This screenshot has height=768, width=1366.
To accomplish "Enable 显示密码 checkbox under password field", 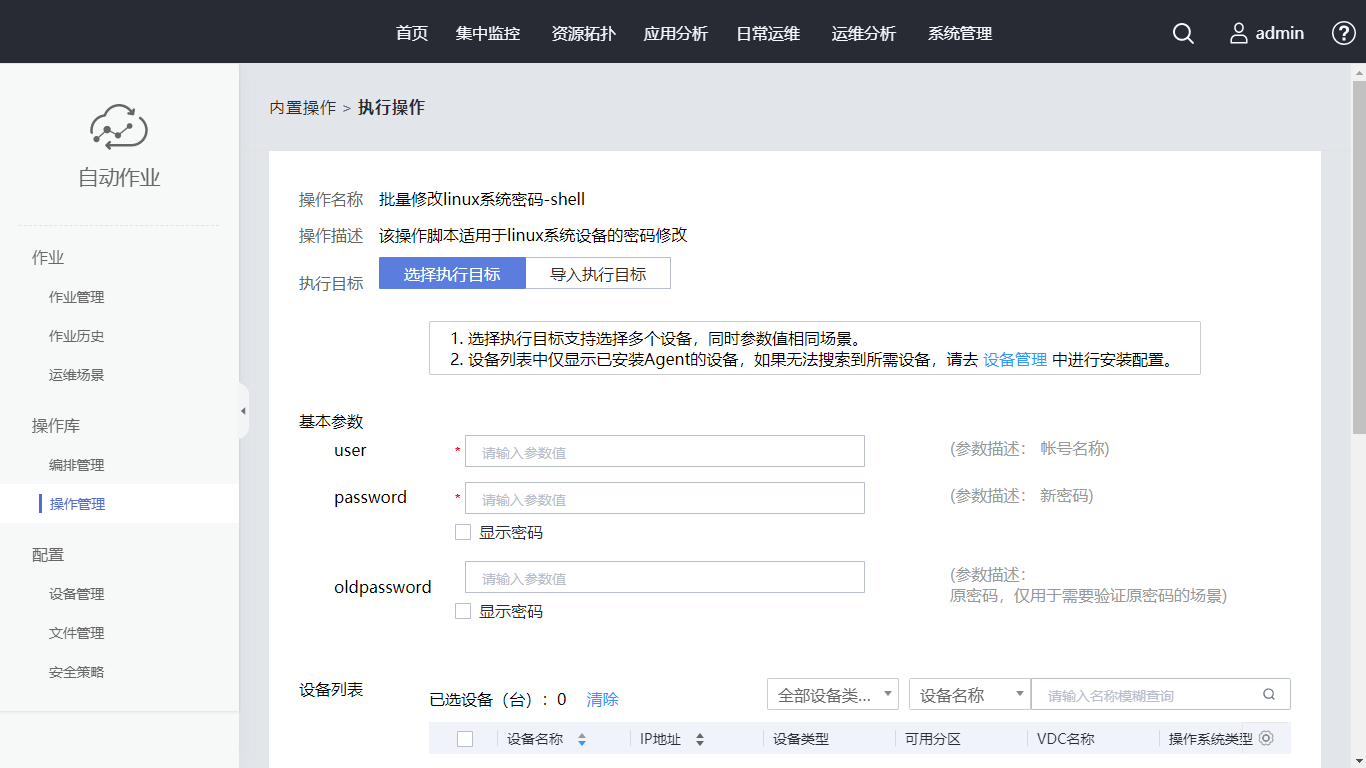I will pyautogui.click(x=463, y=532).
